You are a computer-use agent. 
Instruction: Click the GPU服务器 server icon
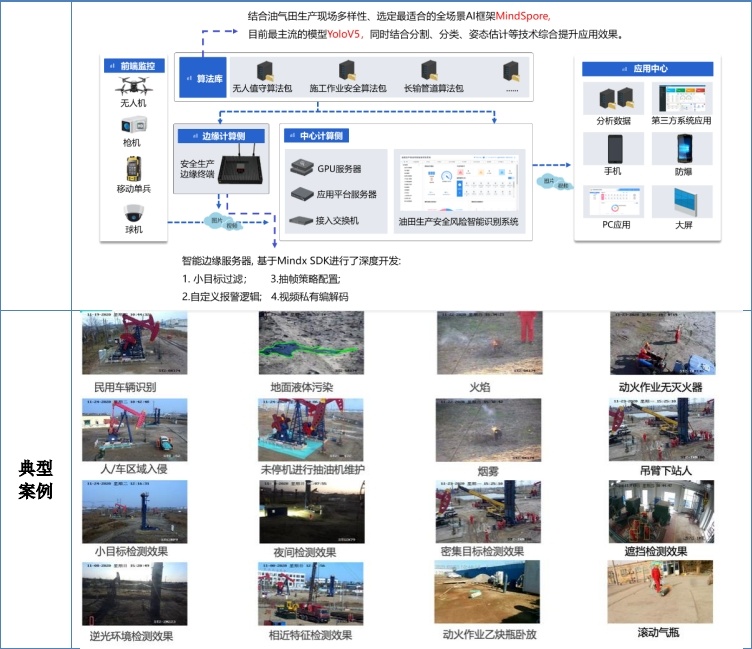point(301,167)
